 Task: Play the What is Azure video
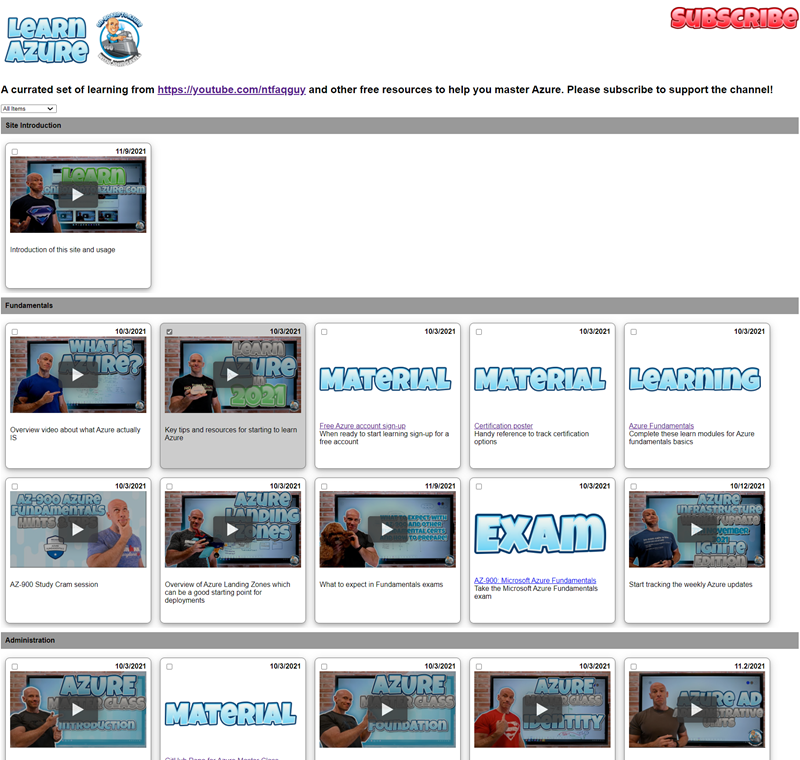pyautogui.click(x=78, y=375)
